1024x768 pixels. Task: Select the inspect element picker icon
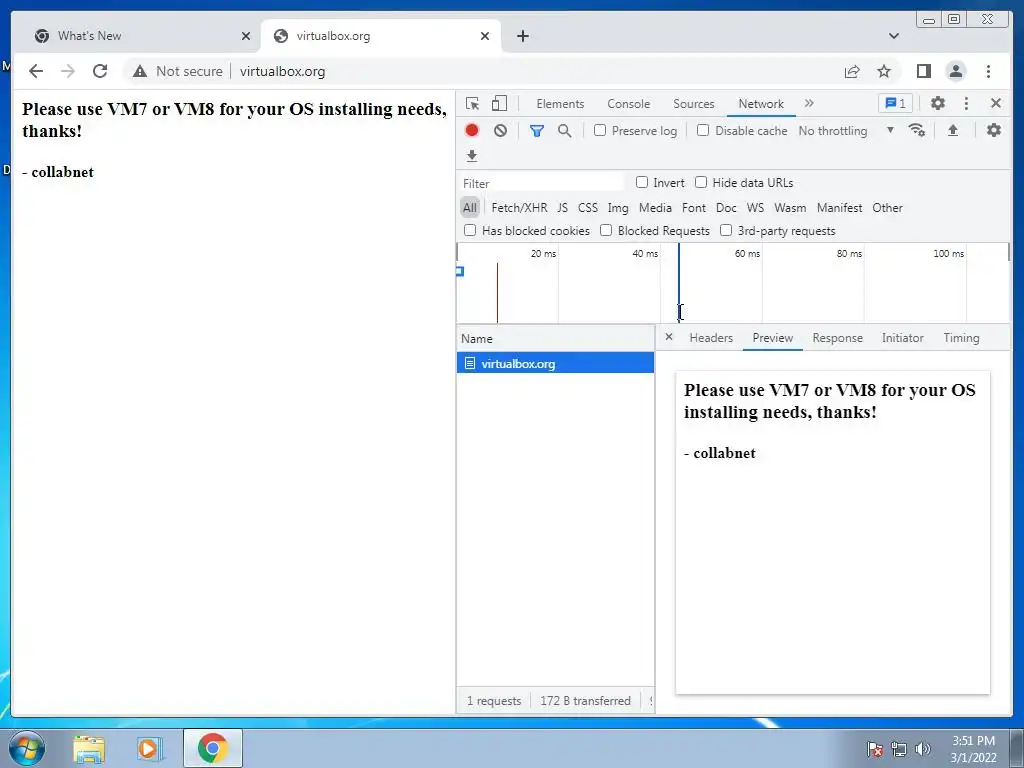pos(472,103)
